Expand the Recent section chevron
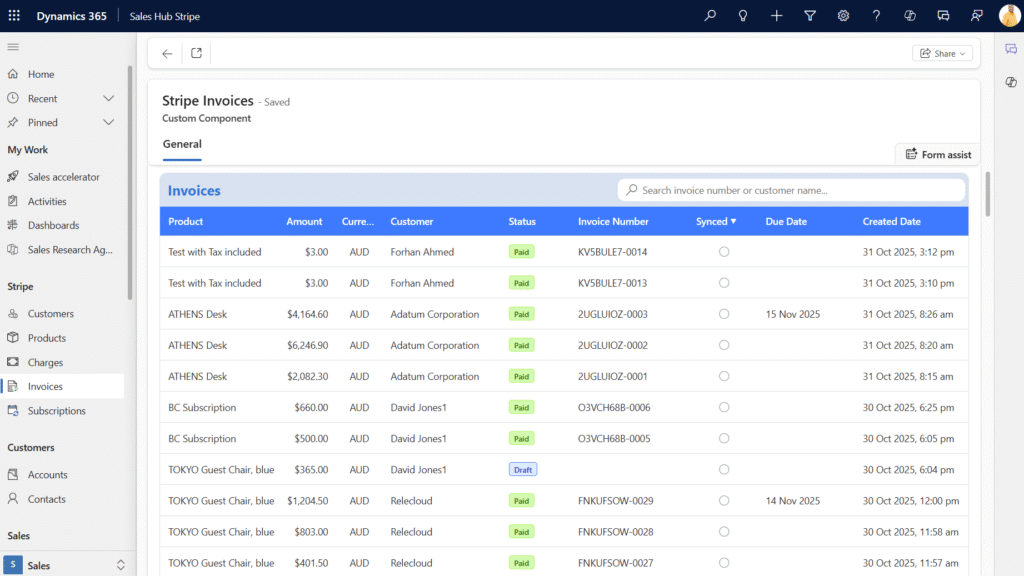 [x=109, y=98]
